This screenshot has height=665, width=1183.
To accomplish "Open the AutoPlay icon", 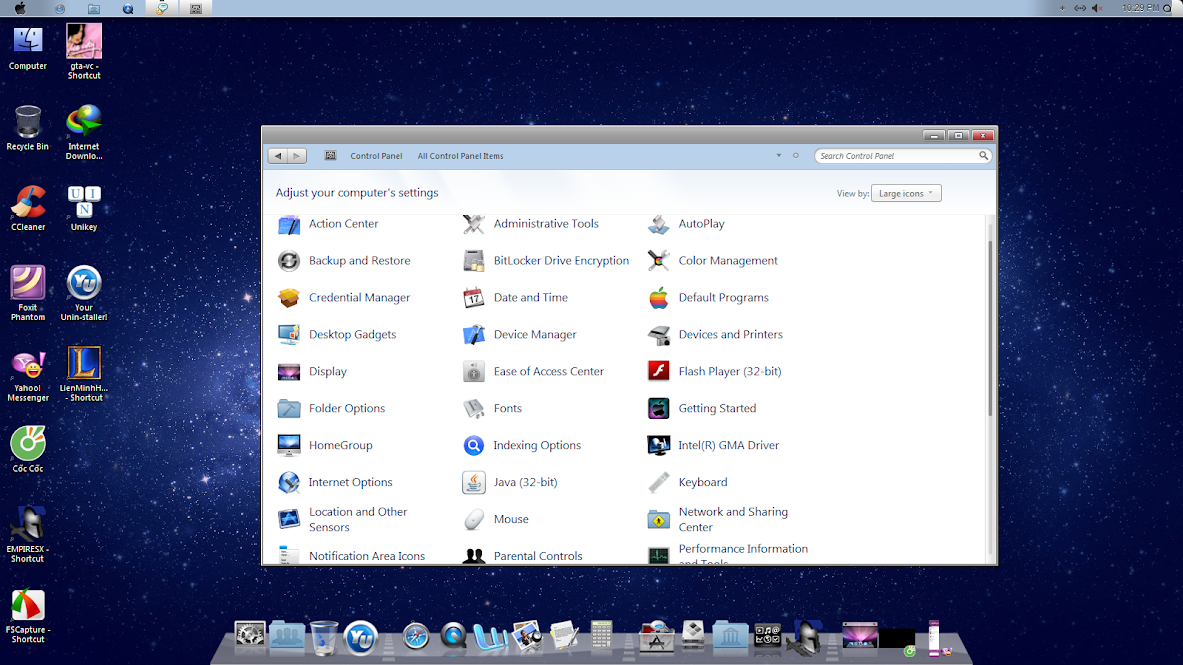I will tap(659, 224).
